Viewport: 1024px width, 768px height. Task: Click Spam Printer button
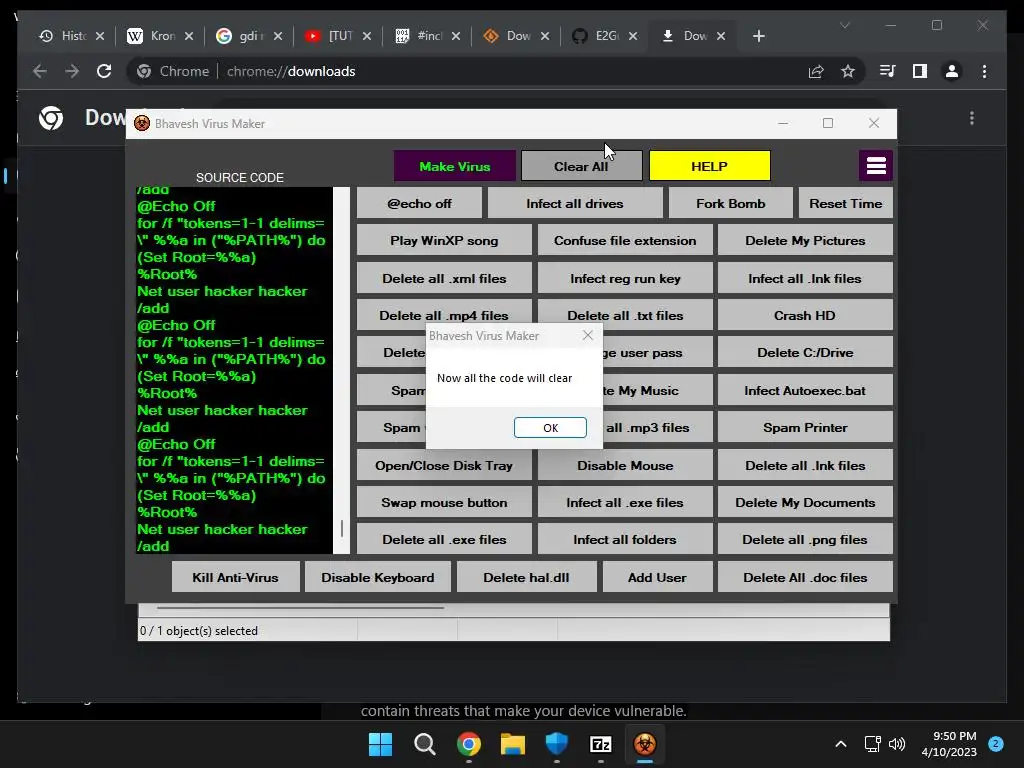(x=805, y=428)
